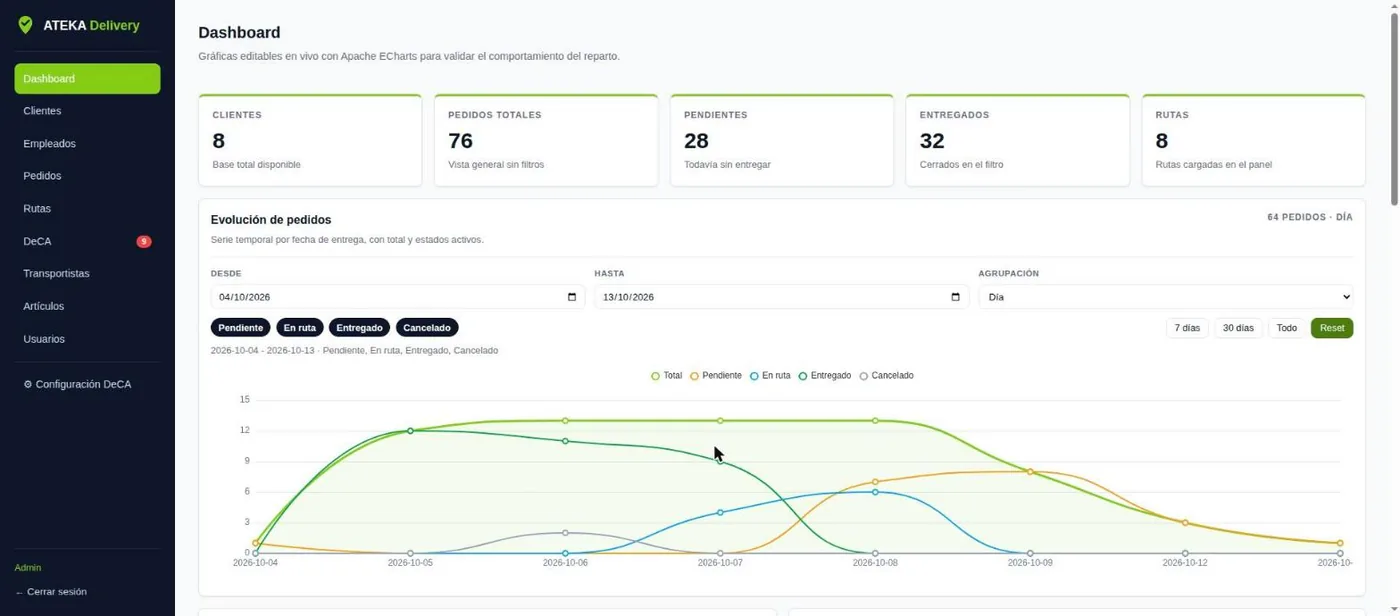Toggle the Pendiente filter chip
This screenshot has width=1400, height=616.
tap(241, 328)
